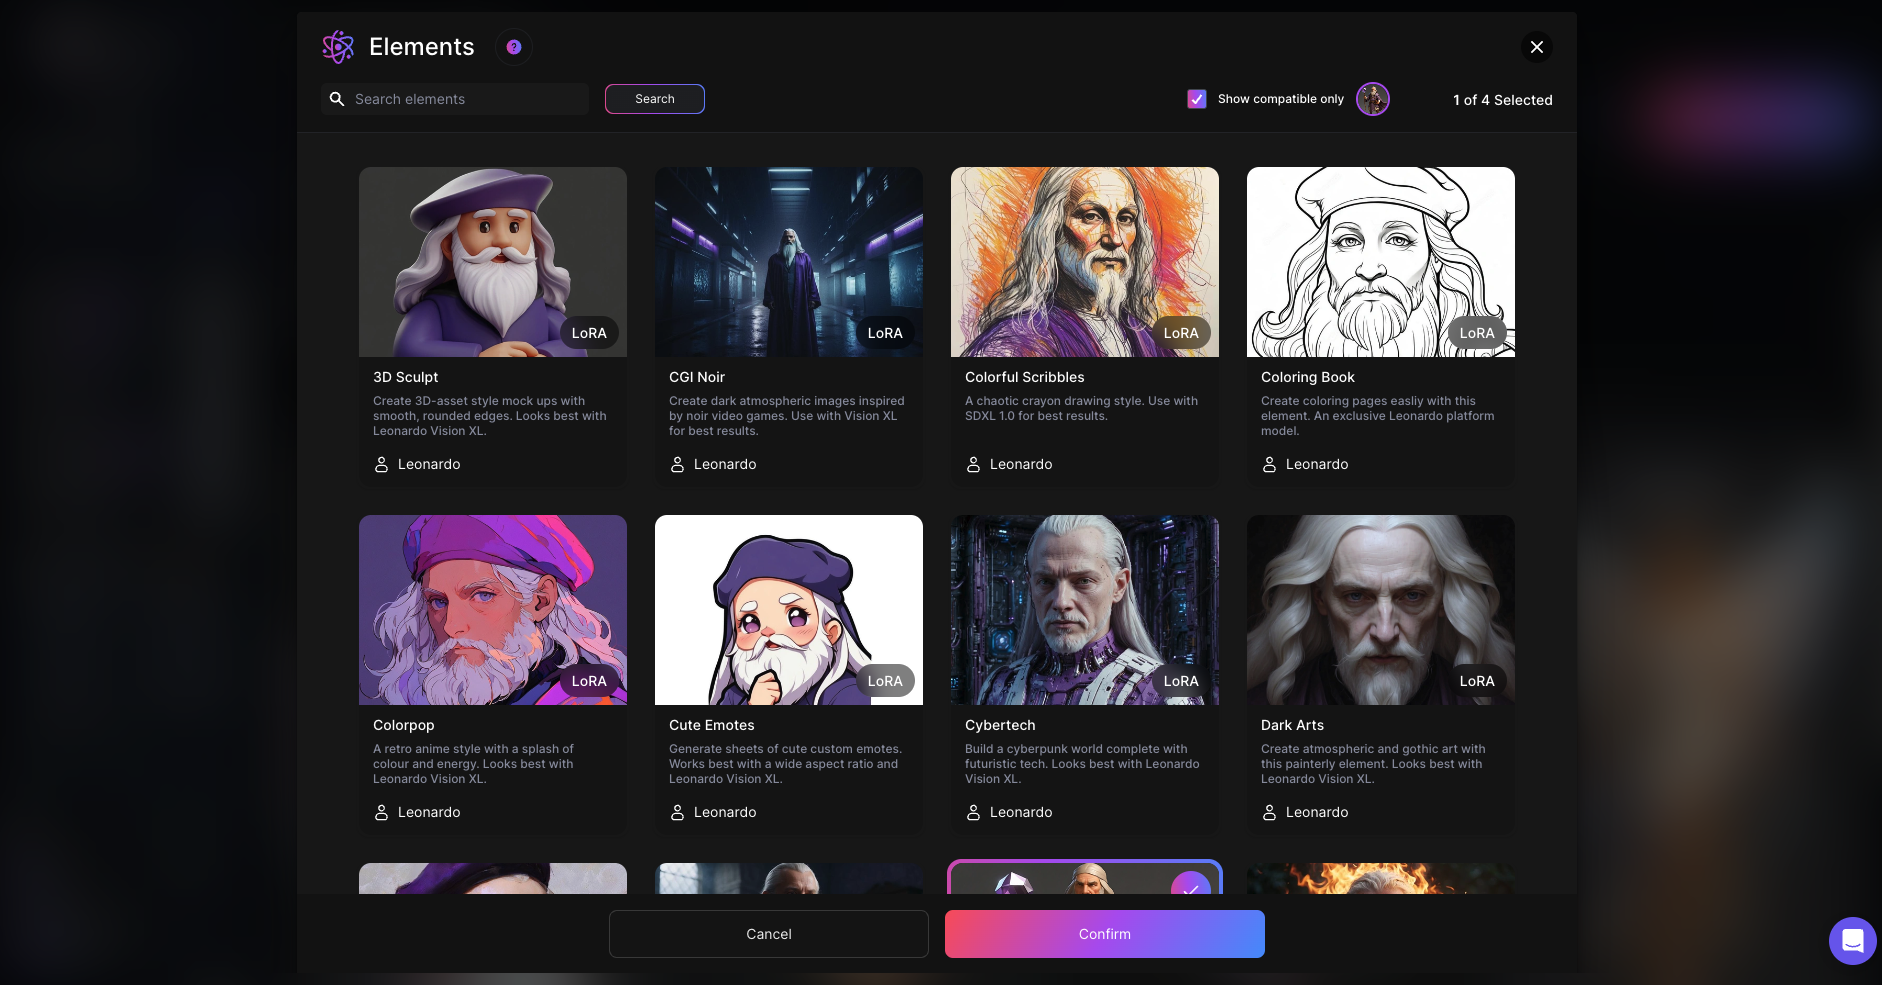The image size is (1882, 985).
Task: Click the magnifying glass search icon
Action: tap(337, 99)
